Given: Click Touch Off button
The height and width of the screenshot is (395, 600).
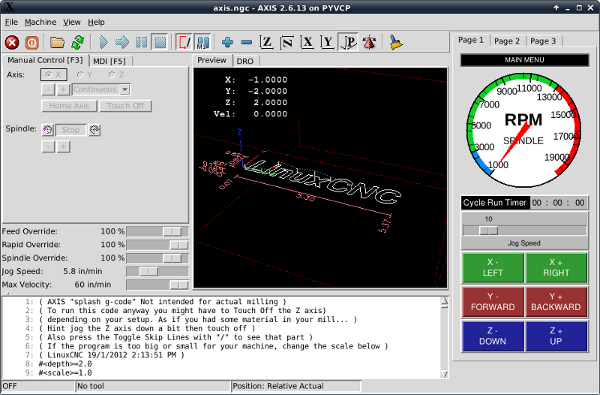Looking at the screenshot, I should click(126, 106).
